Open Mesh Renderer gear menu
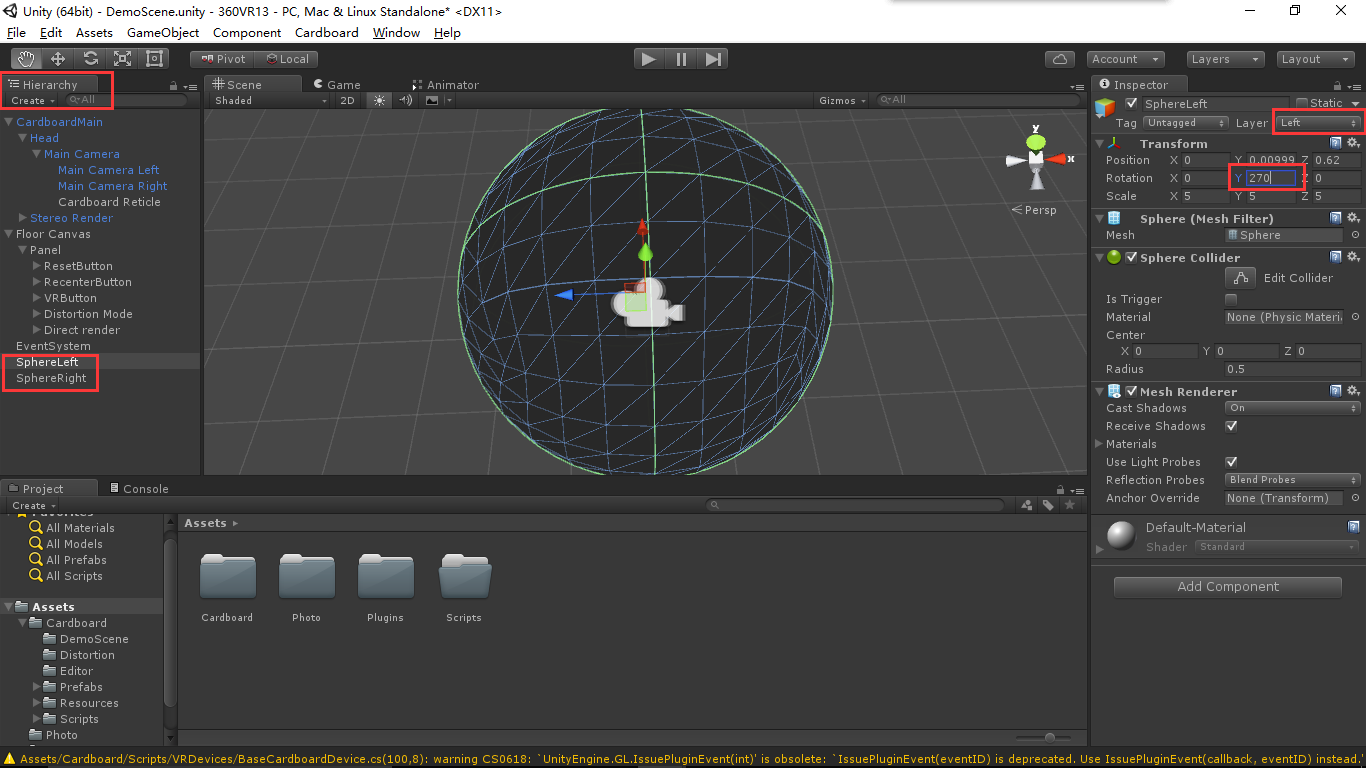The image size is (1366, 768). (1353, 391)
